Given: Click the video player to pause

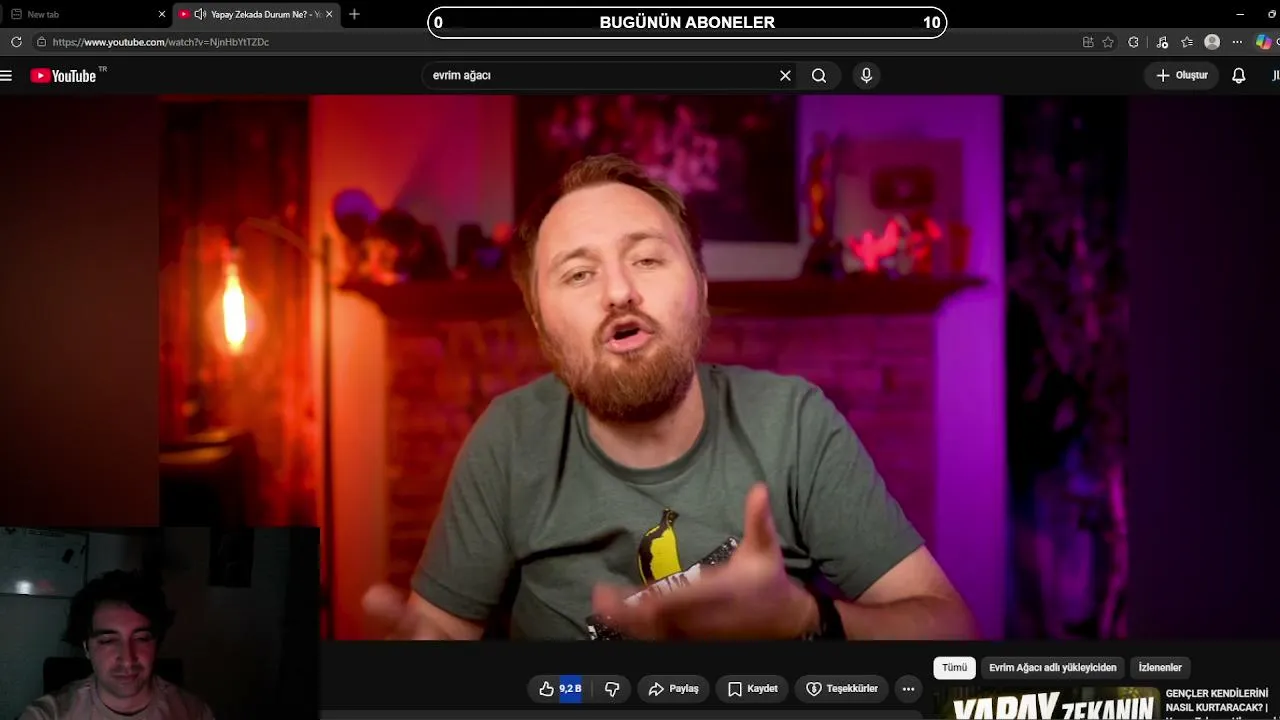Looking at the screenshot, I should click(640, 368).
